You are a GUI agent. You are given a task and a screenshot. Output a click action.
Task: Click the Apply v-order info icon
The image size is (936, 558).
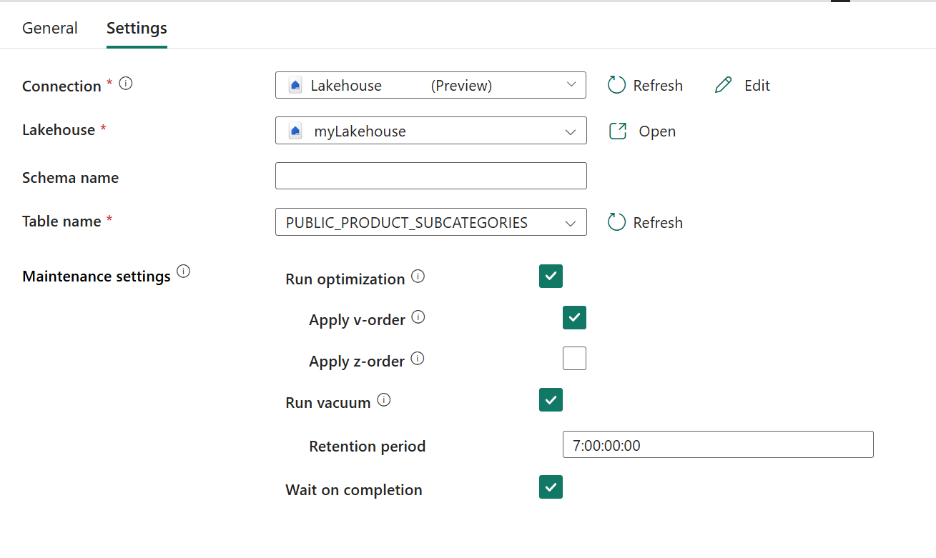tap(418, 317)
